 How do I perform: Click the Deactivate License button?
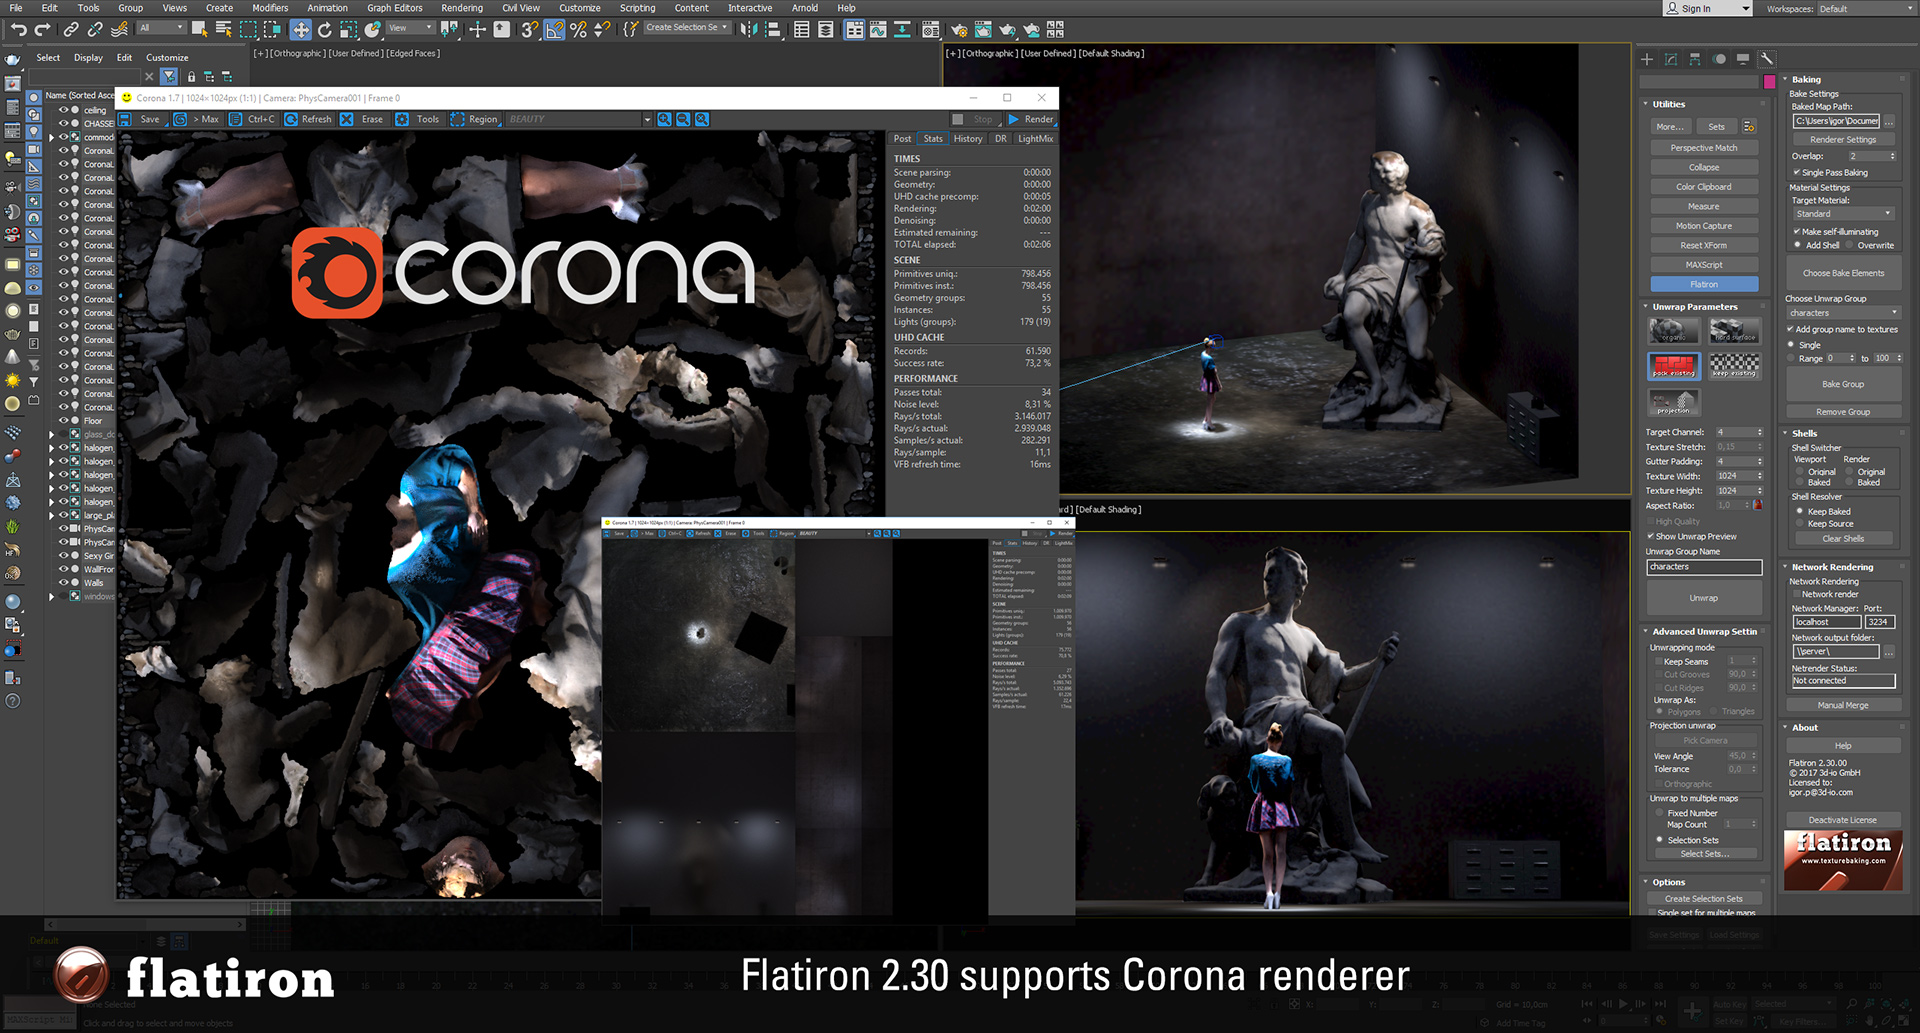point(1843,820)
